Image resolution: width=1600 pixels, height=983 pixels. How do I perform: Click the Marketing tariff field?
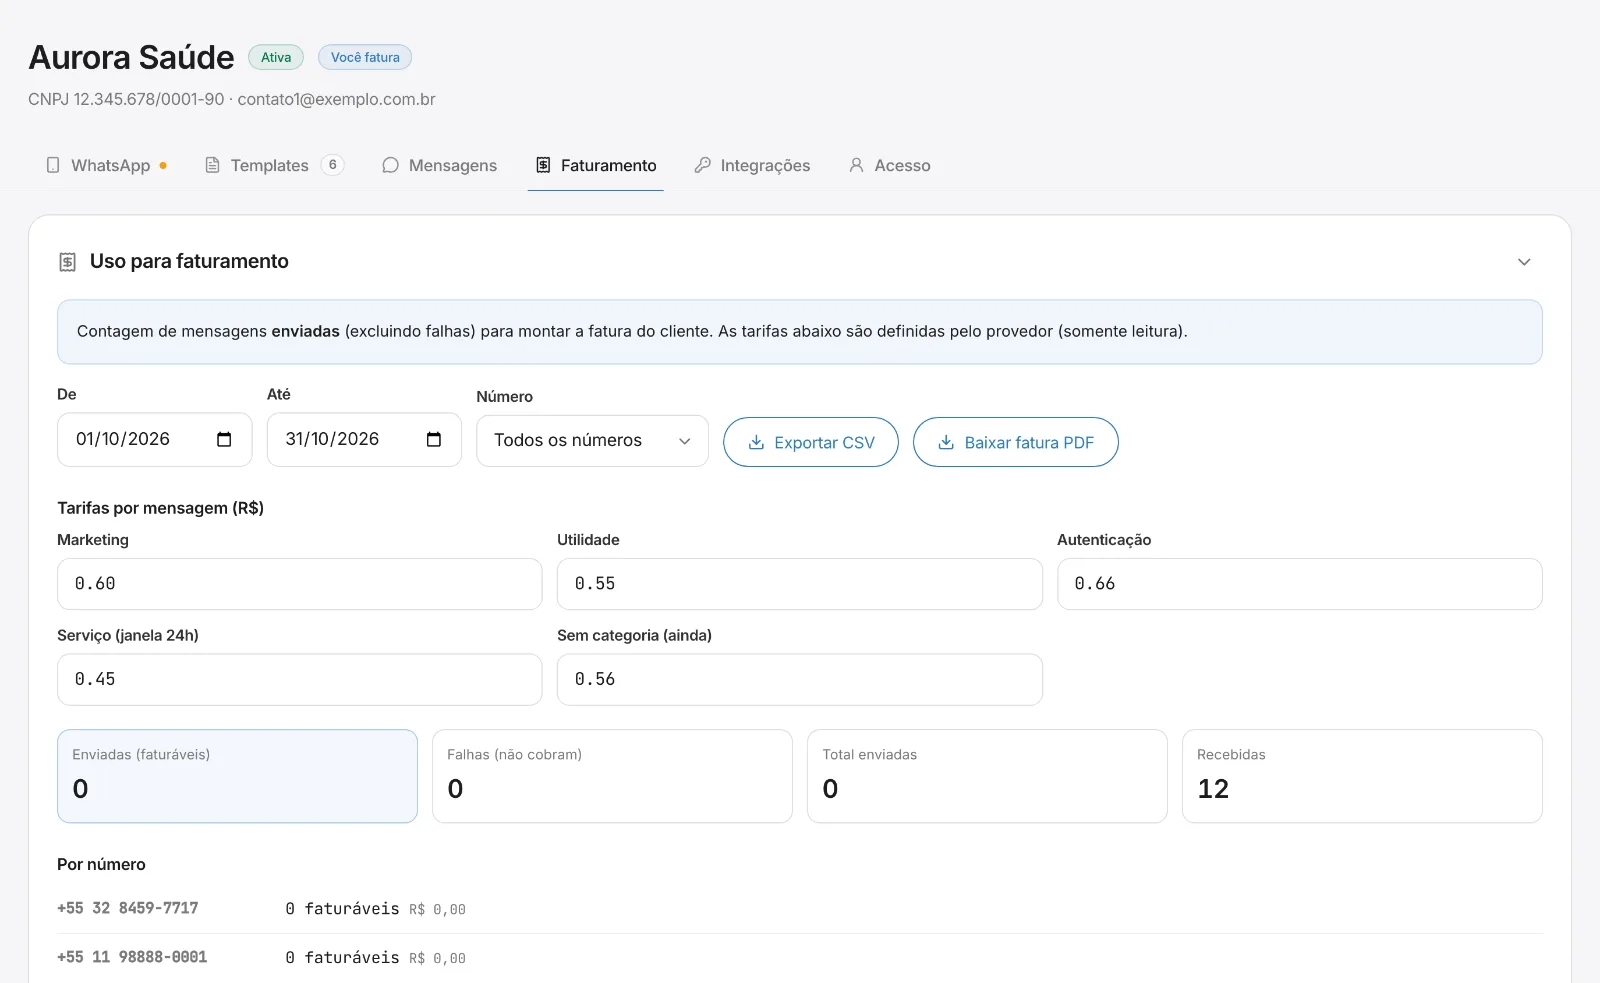click(300, 584)
